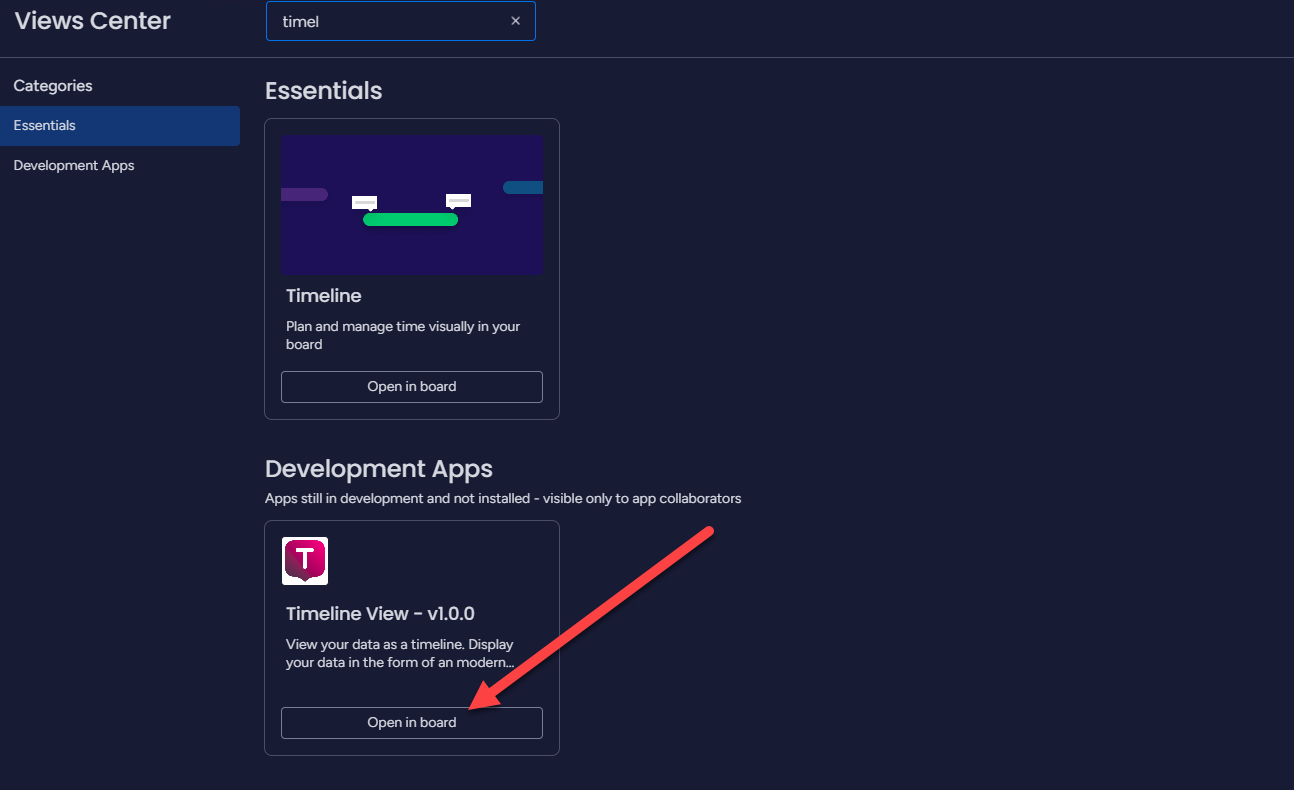Click the pink Timeline View app icon
1294x790 pixels.
[x=305, y=560]
